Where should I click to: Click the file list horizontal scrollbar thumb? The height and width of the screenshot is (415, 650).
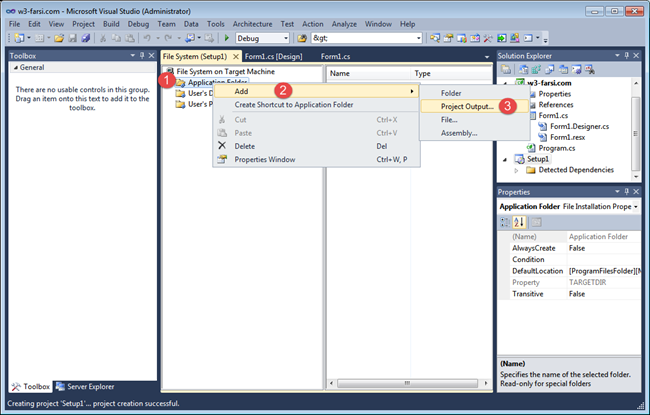pos(407,383)
